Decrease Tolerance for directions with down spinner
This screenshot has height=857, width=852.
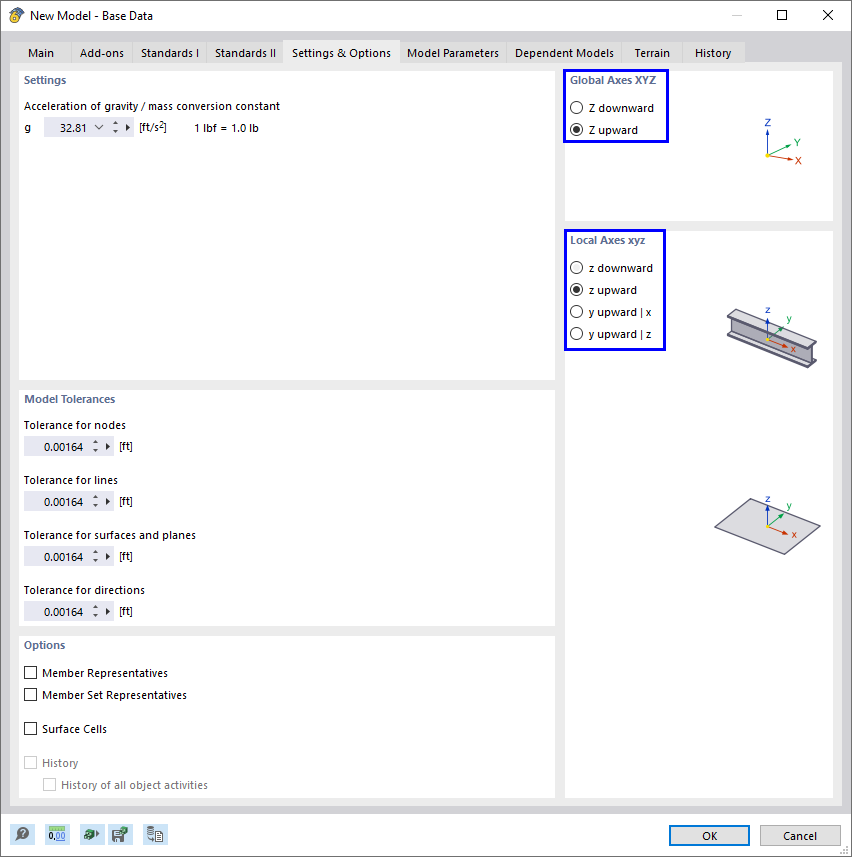coord(96,615)
